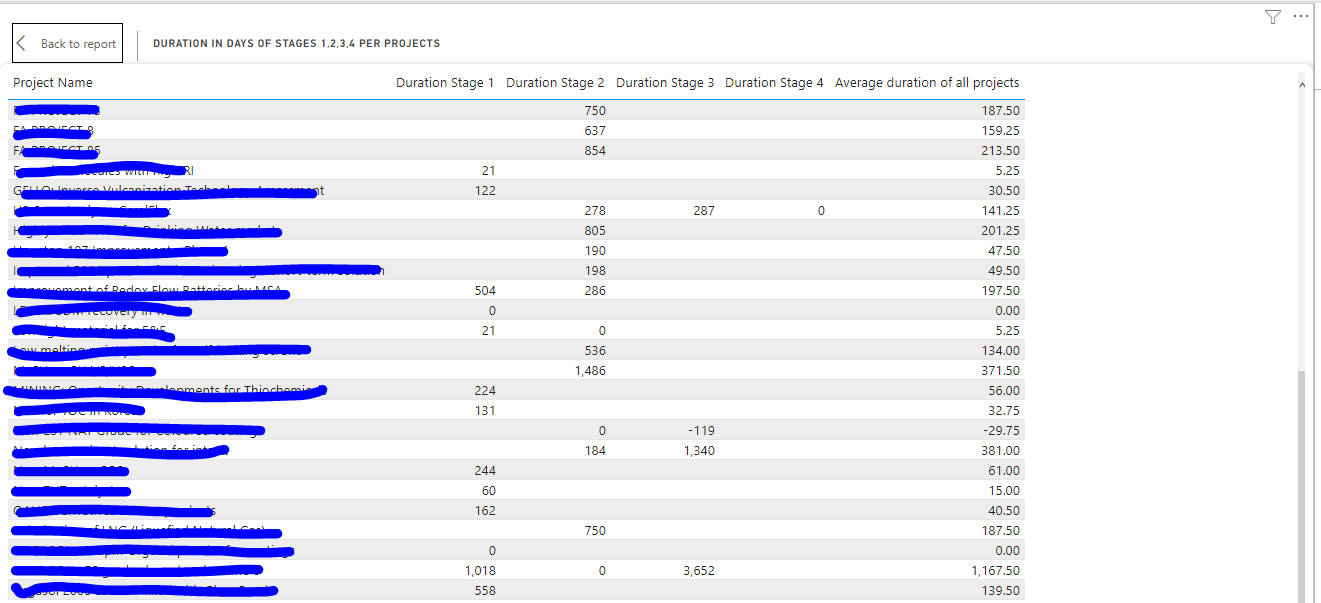
Task: Select the Stage 1 cell showing 131
Action: click(485, 411)
